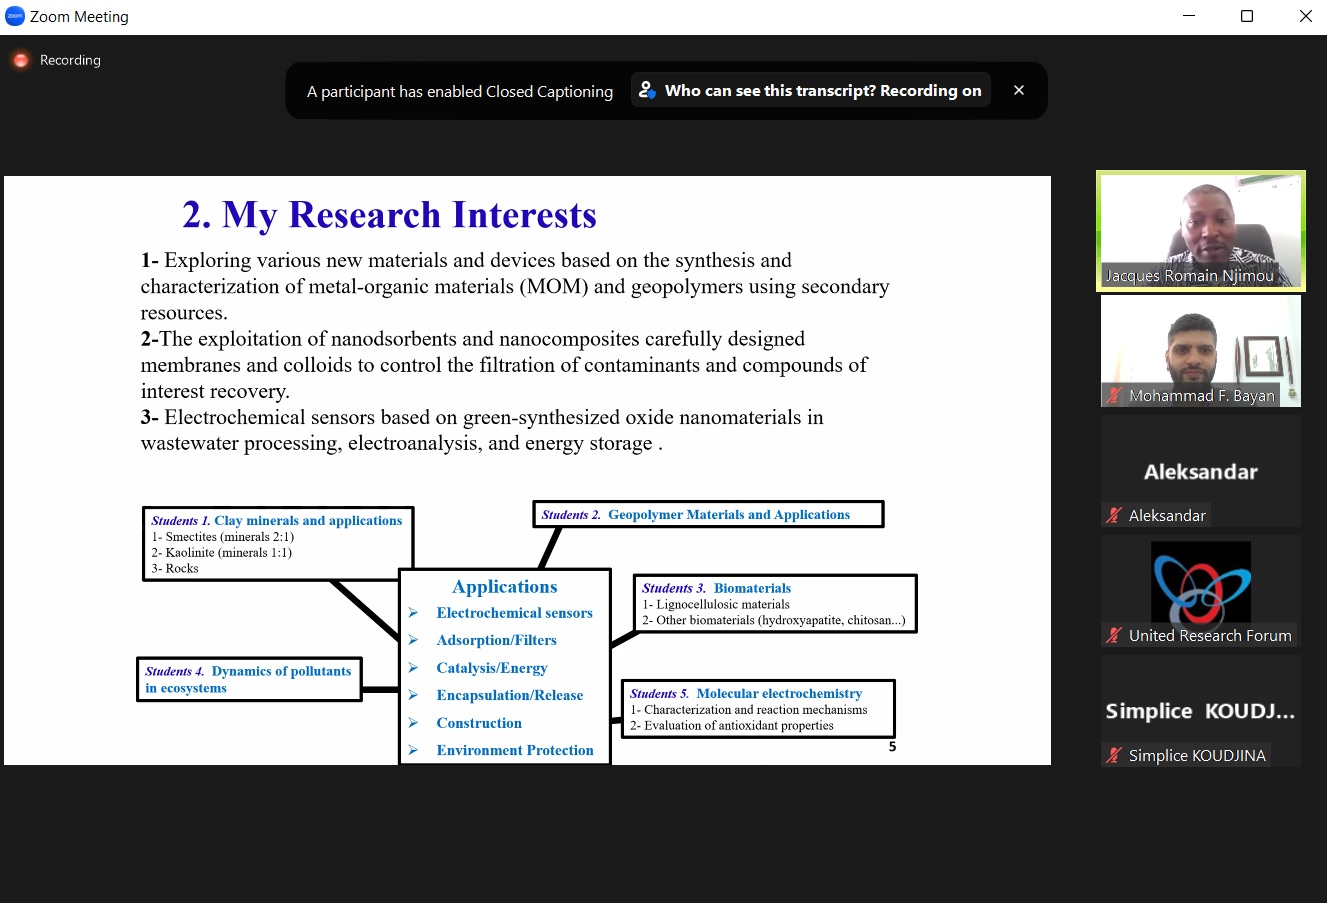The image size is (1327, 903).
Task: Click the Jacques Romain Njimou name label
Action: (1189, 276)
